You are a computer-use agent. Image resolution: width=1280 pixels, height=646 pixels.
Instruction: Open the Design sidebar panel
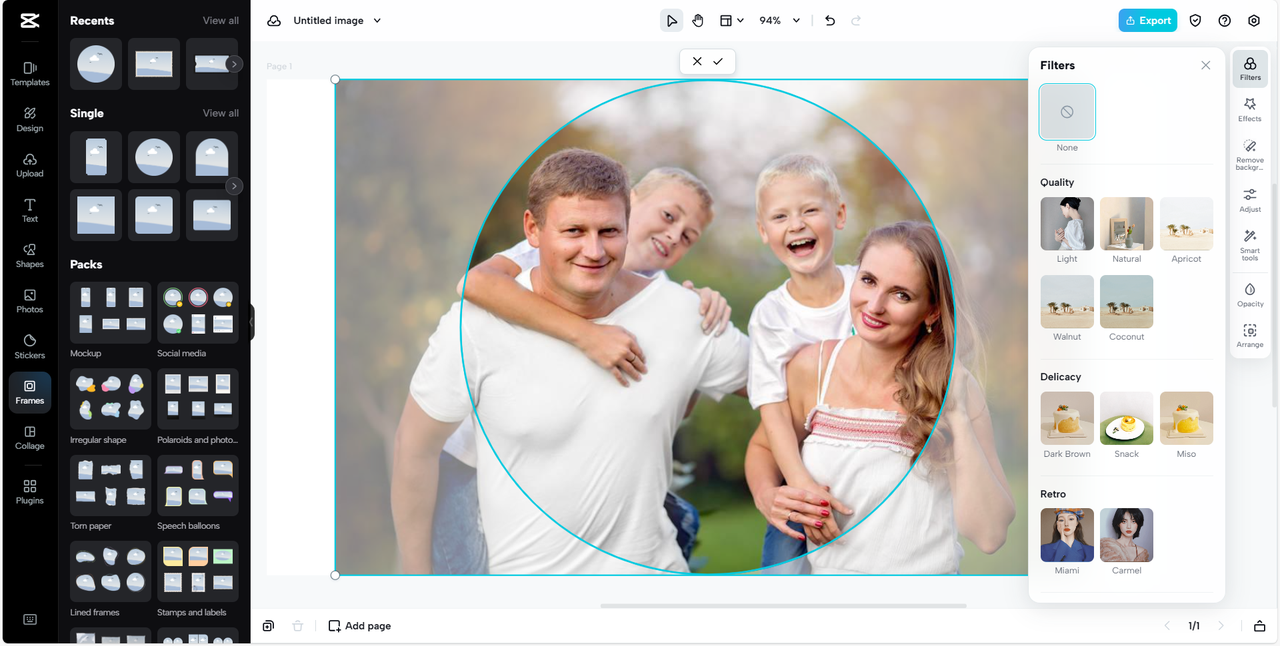point(30,120)
